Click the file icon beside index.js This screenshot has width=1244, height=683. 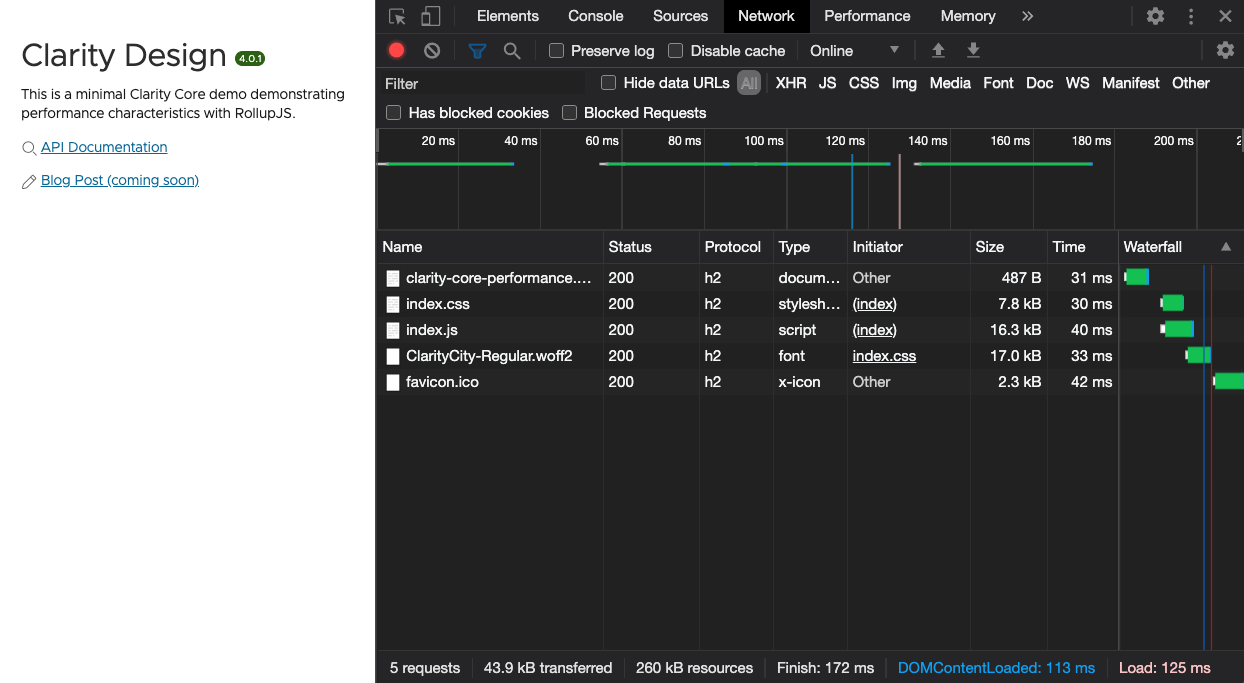[x=393, y=330]
